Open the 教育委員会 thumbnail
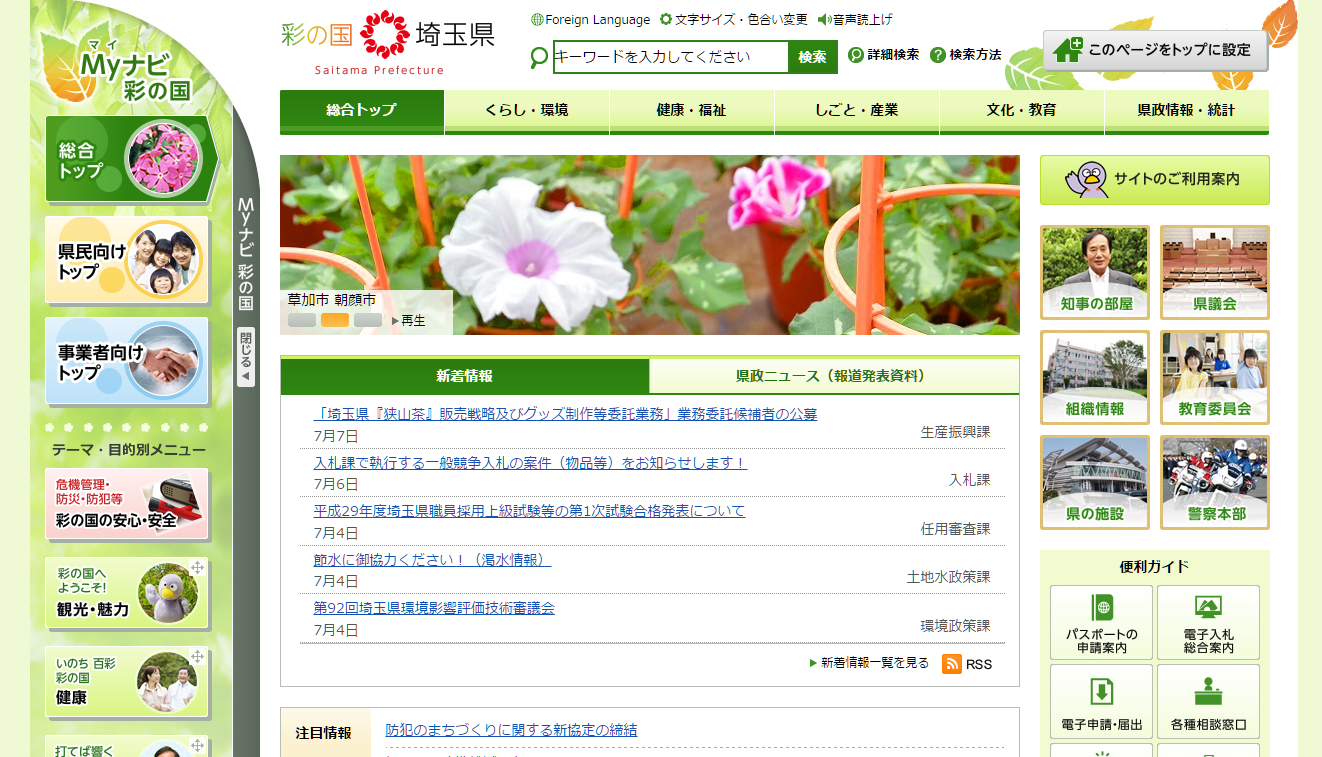The image size is (1322, 757). click(1215, 377)
